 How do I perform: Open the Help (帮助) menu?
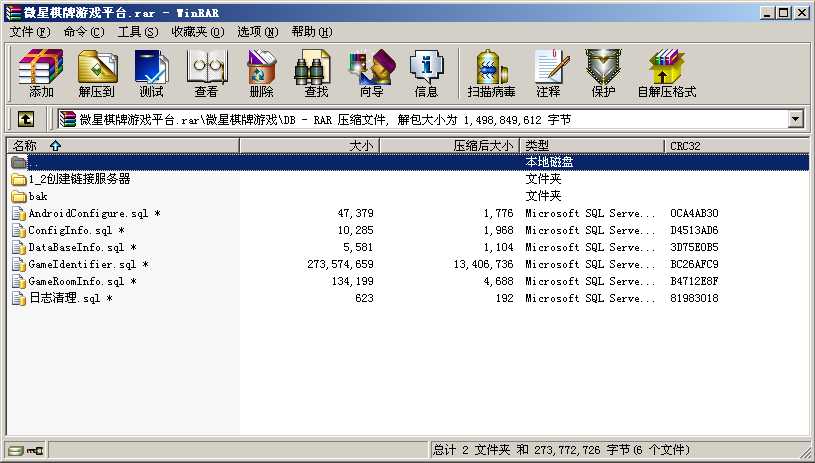(x=312, y=32)
